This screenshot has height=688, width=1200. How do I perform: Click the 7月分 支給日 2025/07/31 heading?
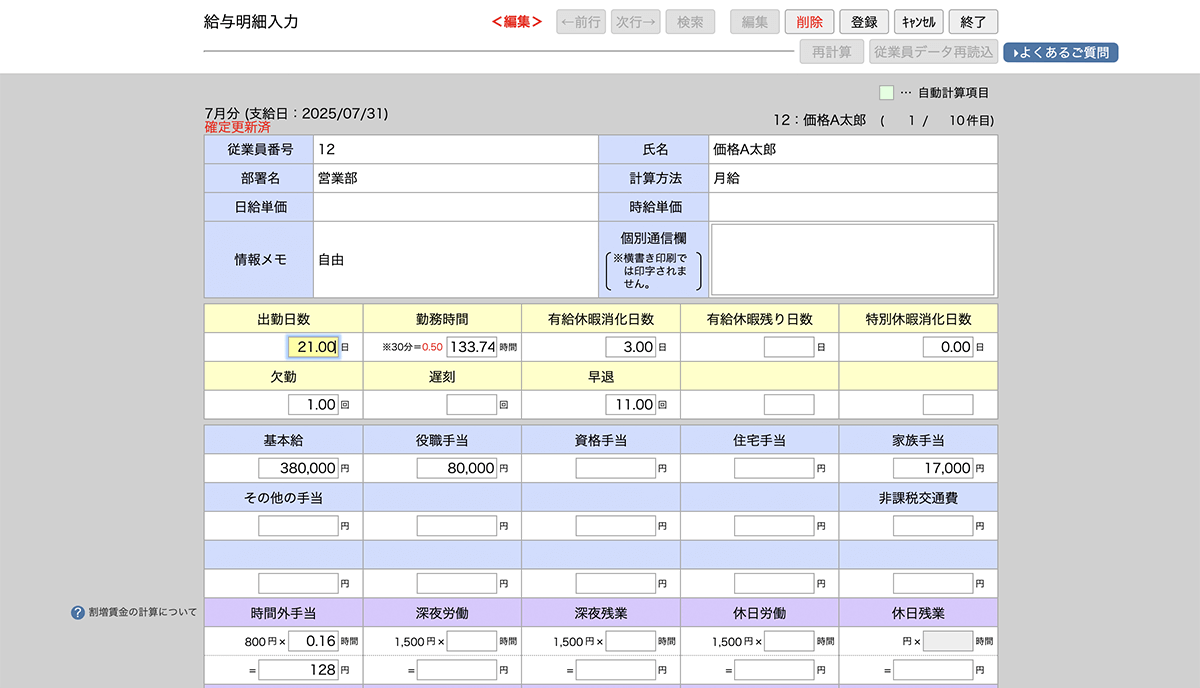click(296, 113)
